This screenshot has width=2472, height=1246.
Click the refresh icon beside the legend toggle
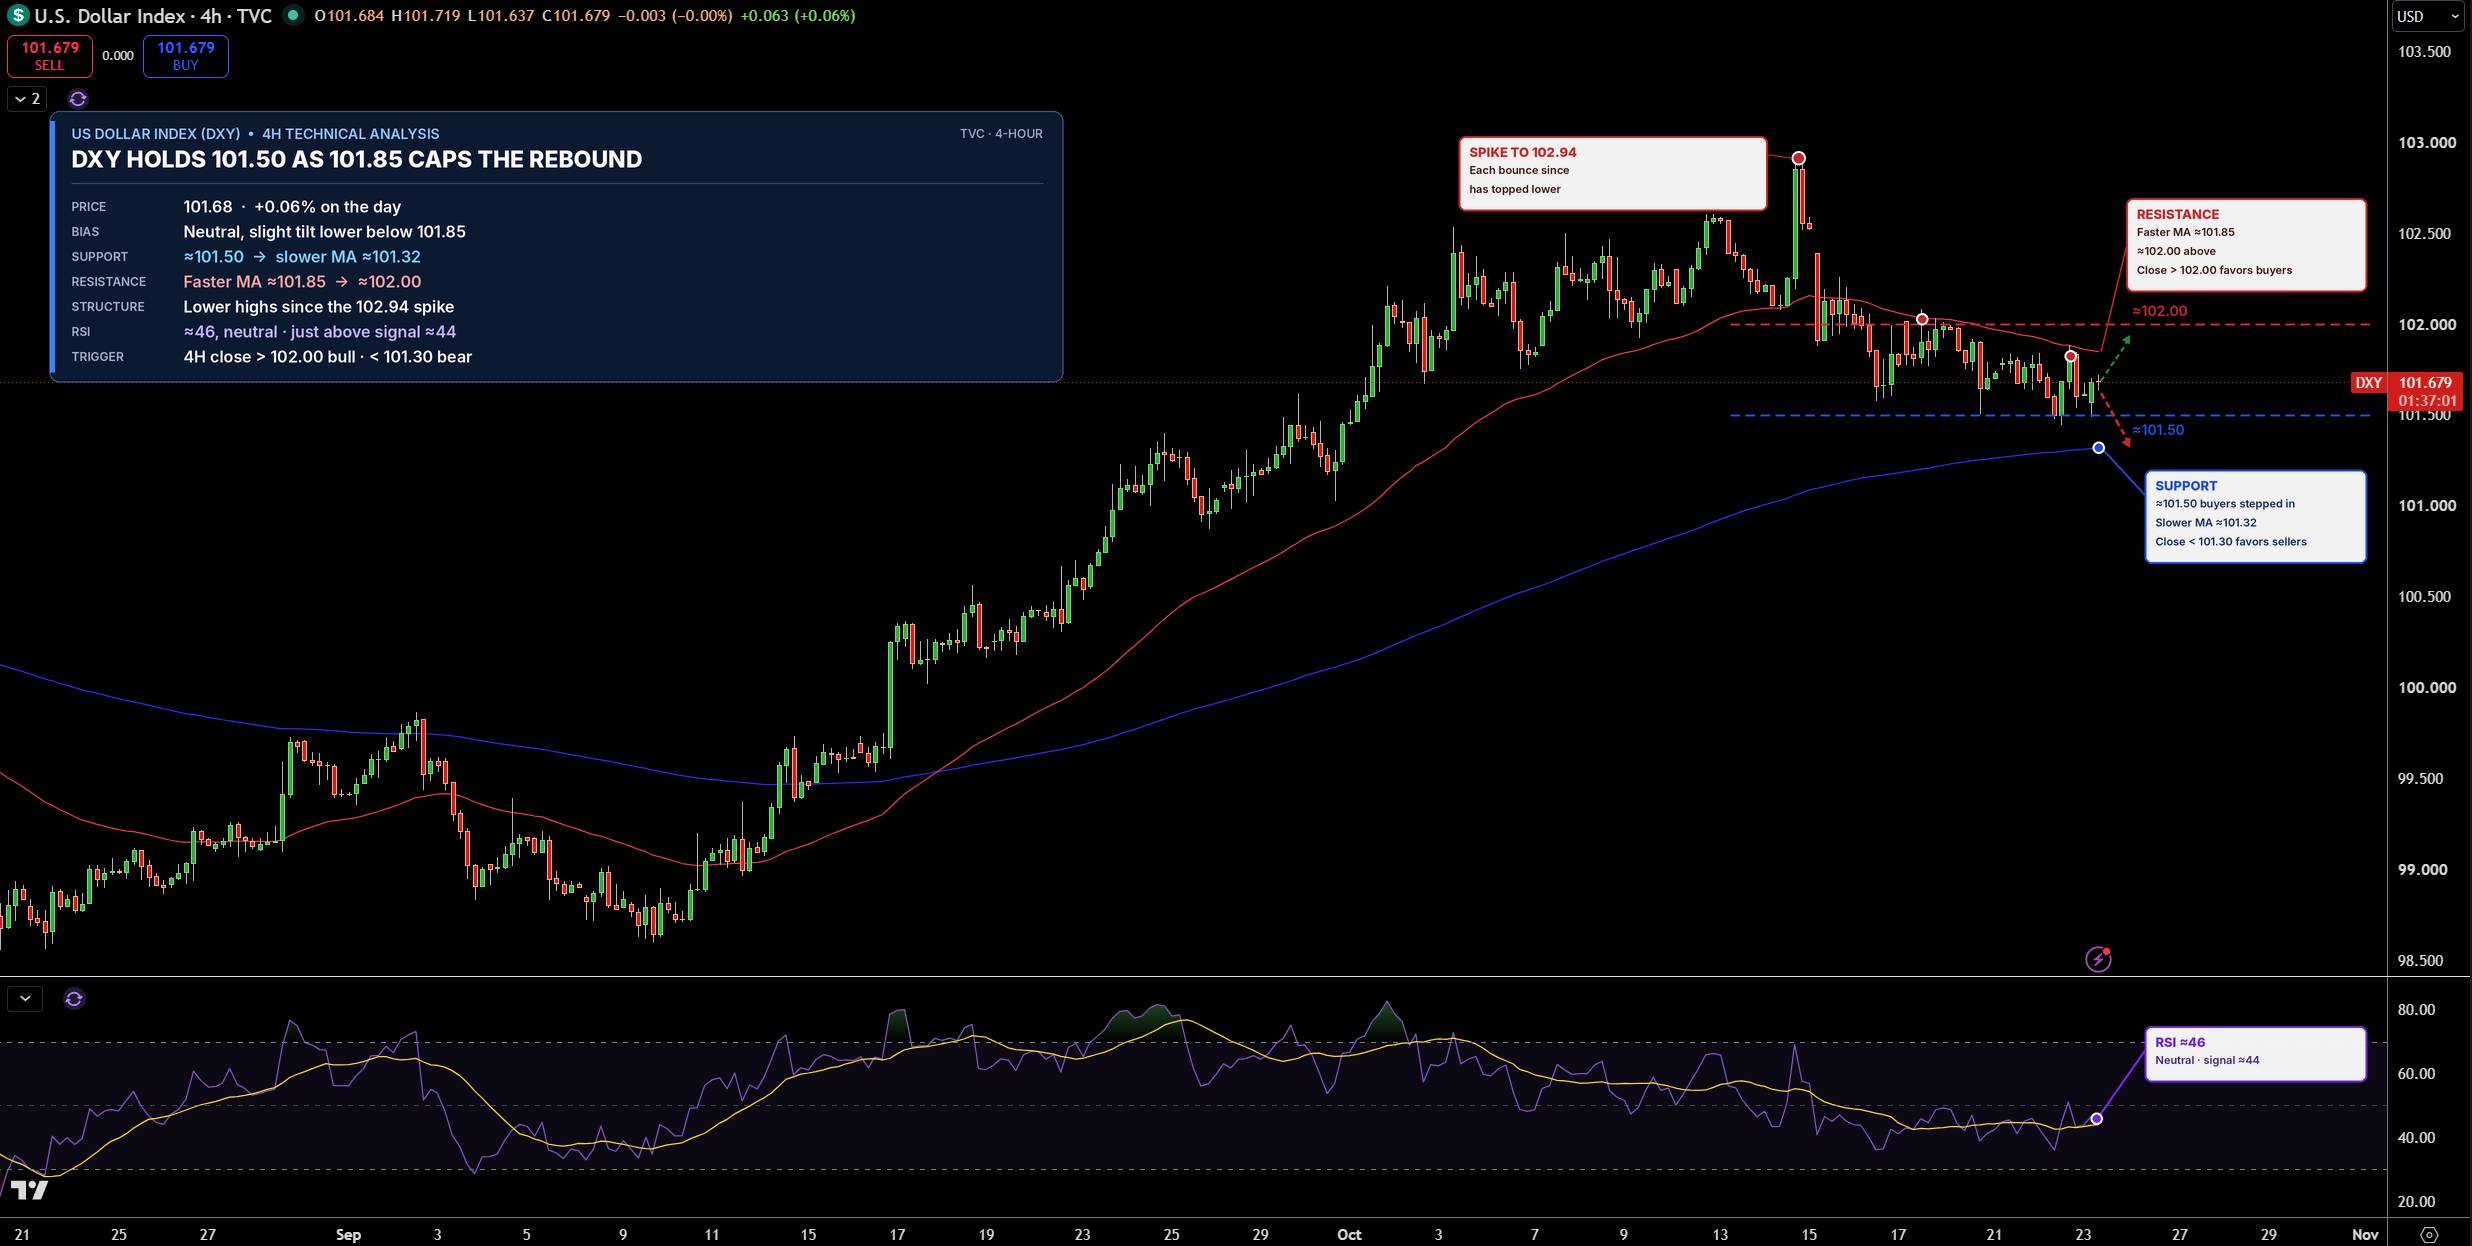(78, 99)
